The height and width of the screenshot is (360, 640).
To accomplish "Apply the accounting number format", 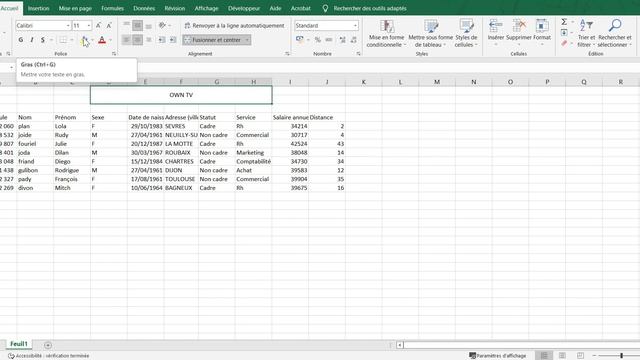I will click(300, 40).
